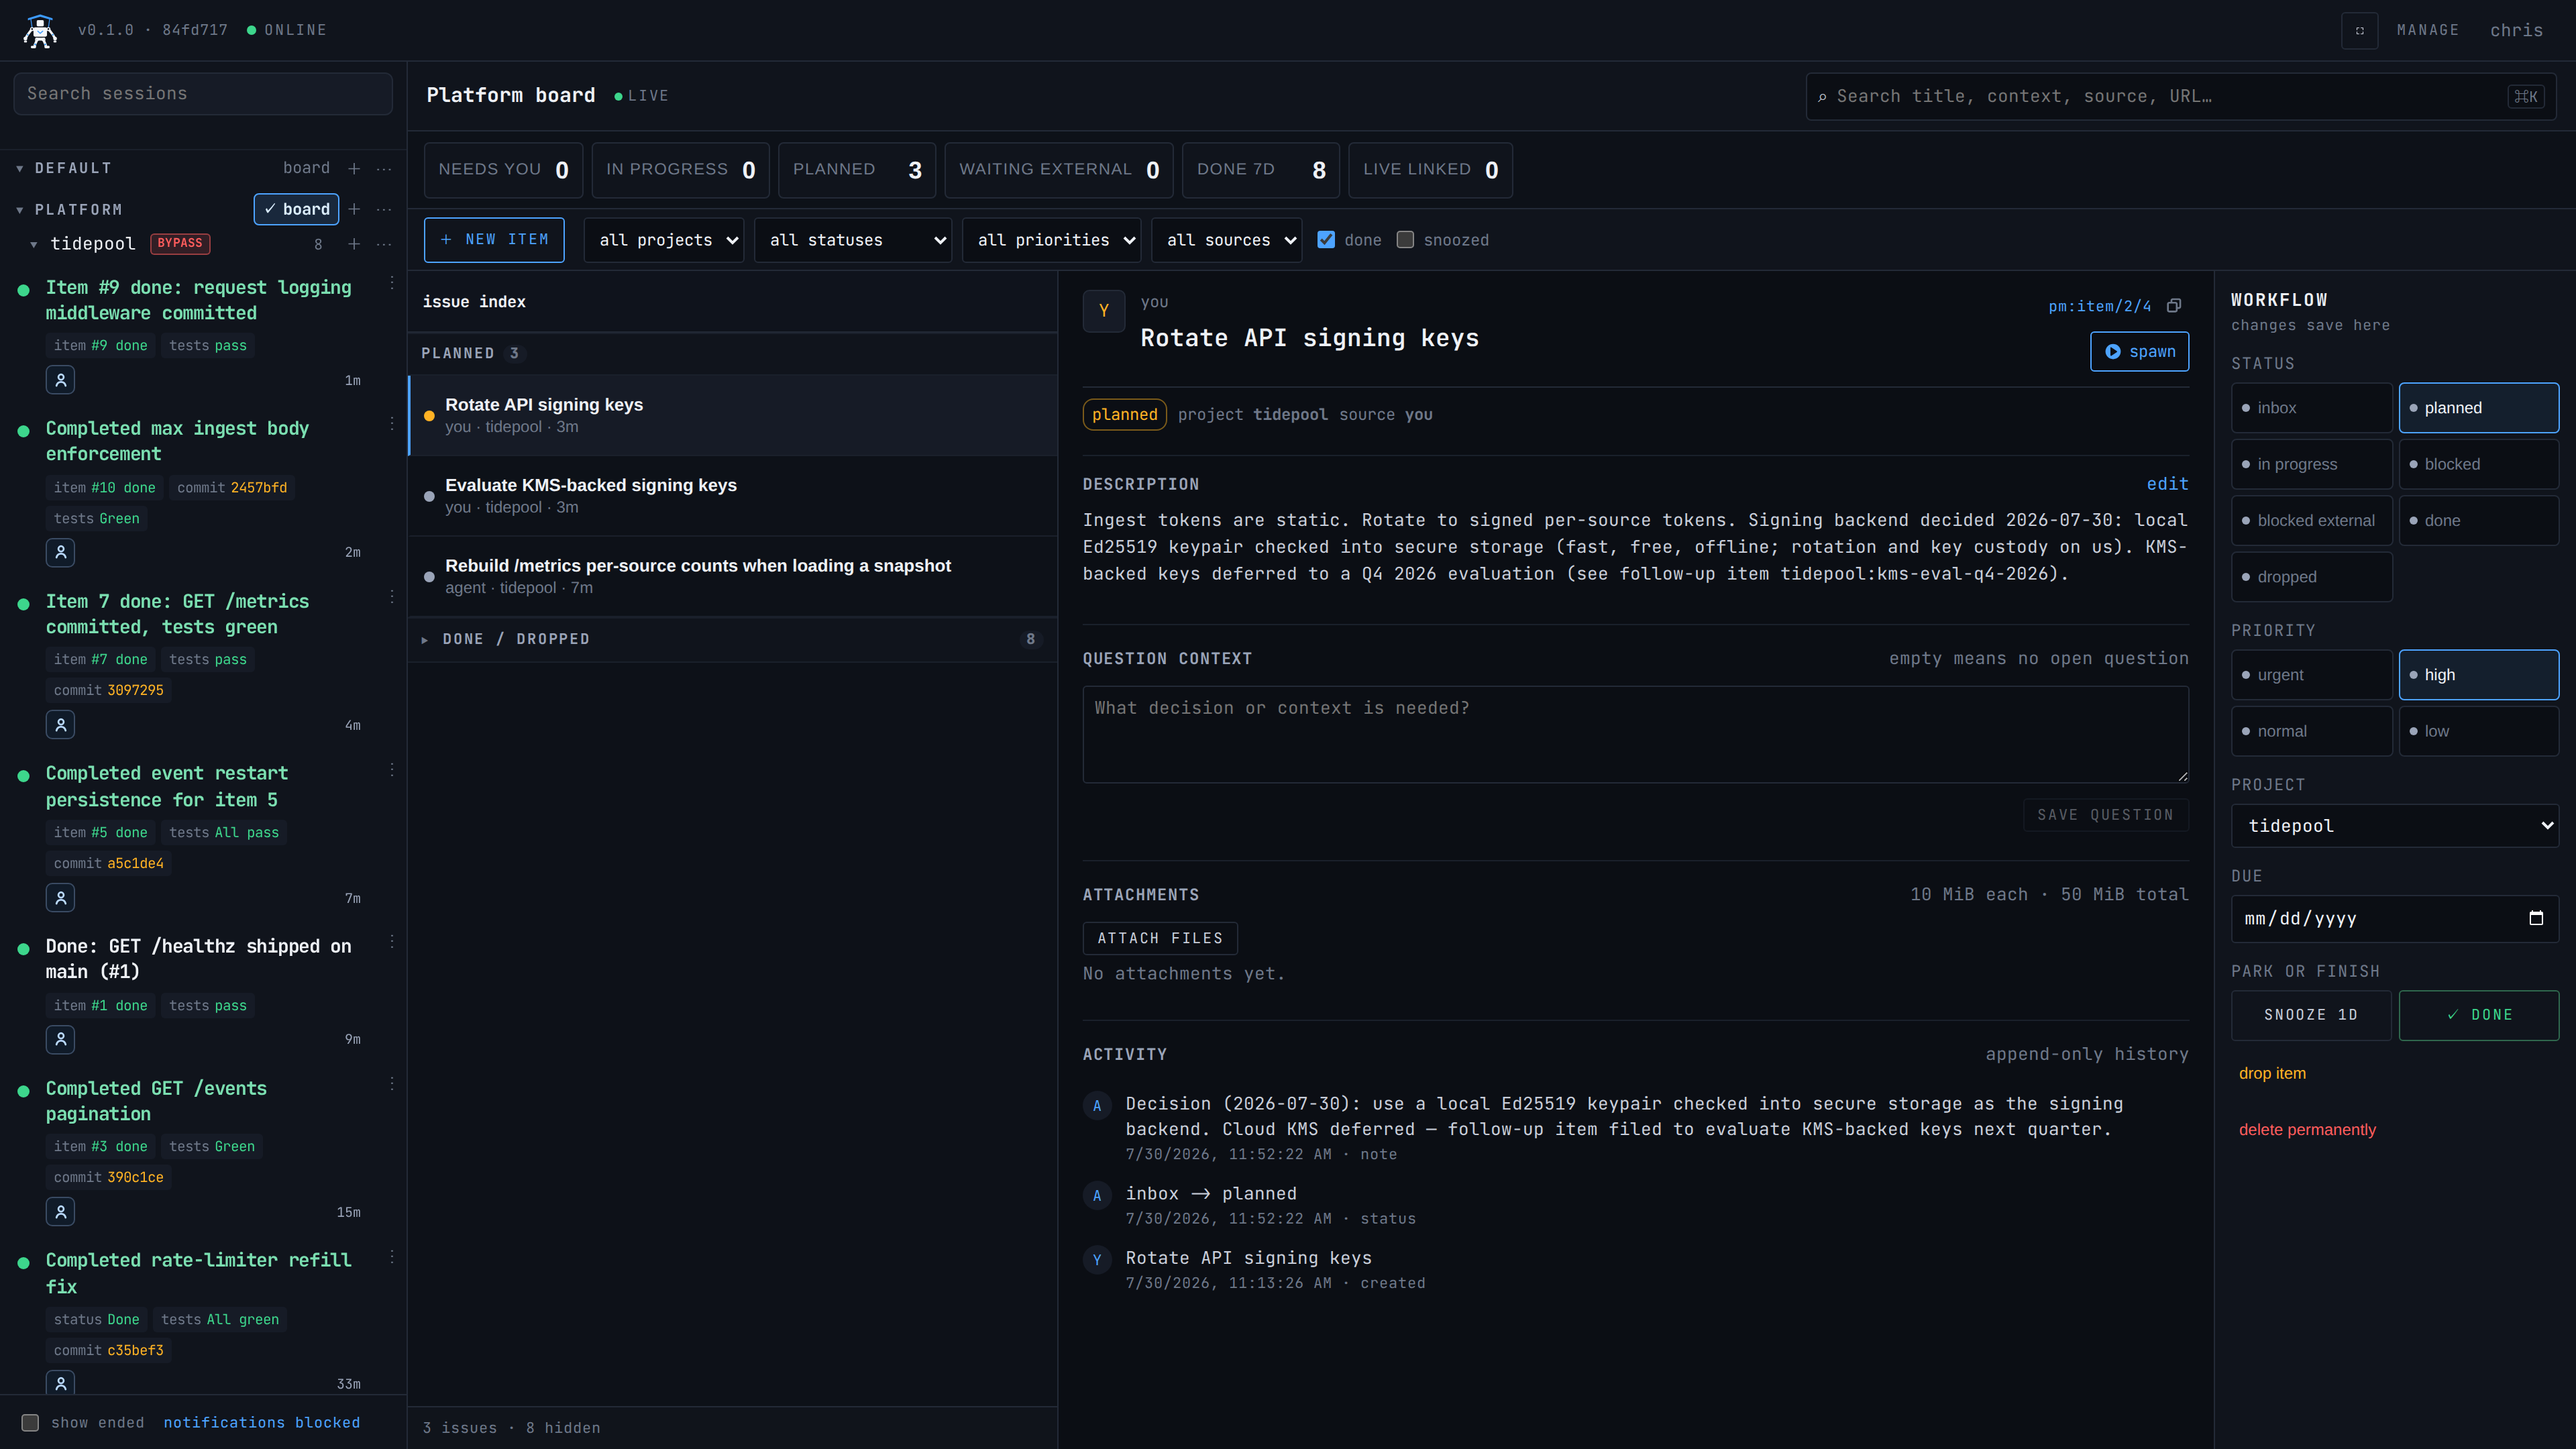2576x1449 pixels.
Task: Expand the DONE / DROPPED section
Action: [732, 639]
